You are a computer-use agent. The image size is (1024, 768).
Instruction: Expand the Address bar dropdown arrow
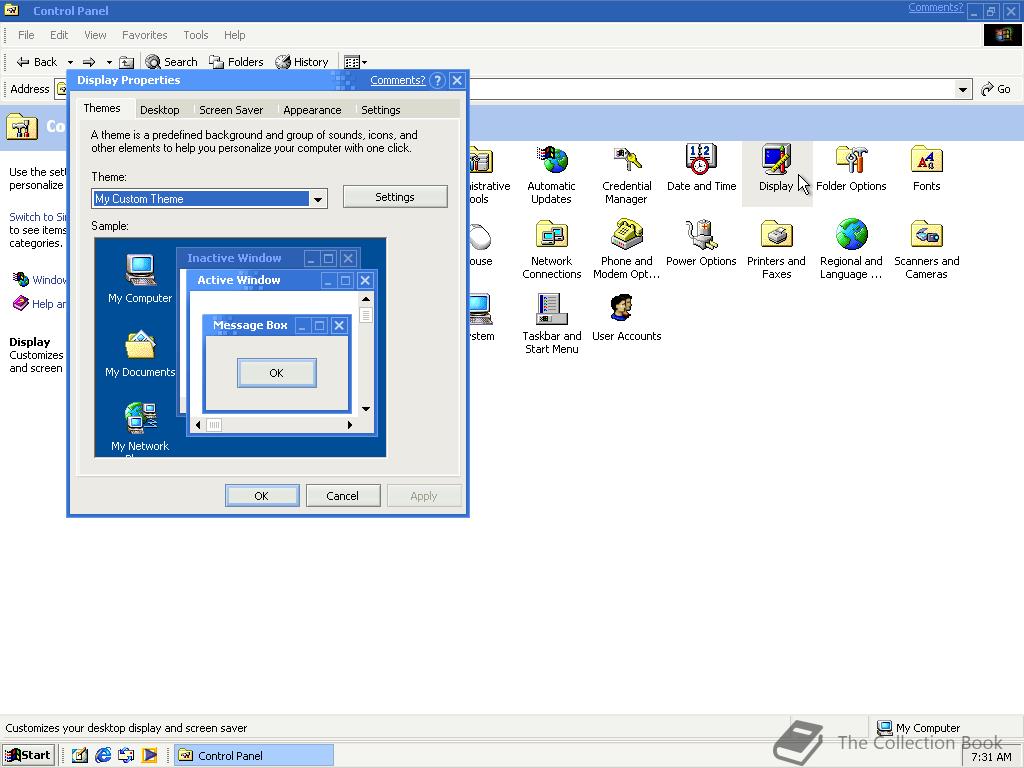click(x=962, y=89)
